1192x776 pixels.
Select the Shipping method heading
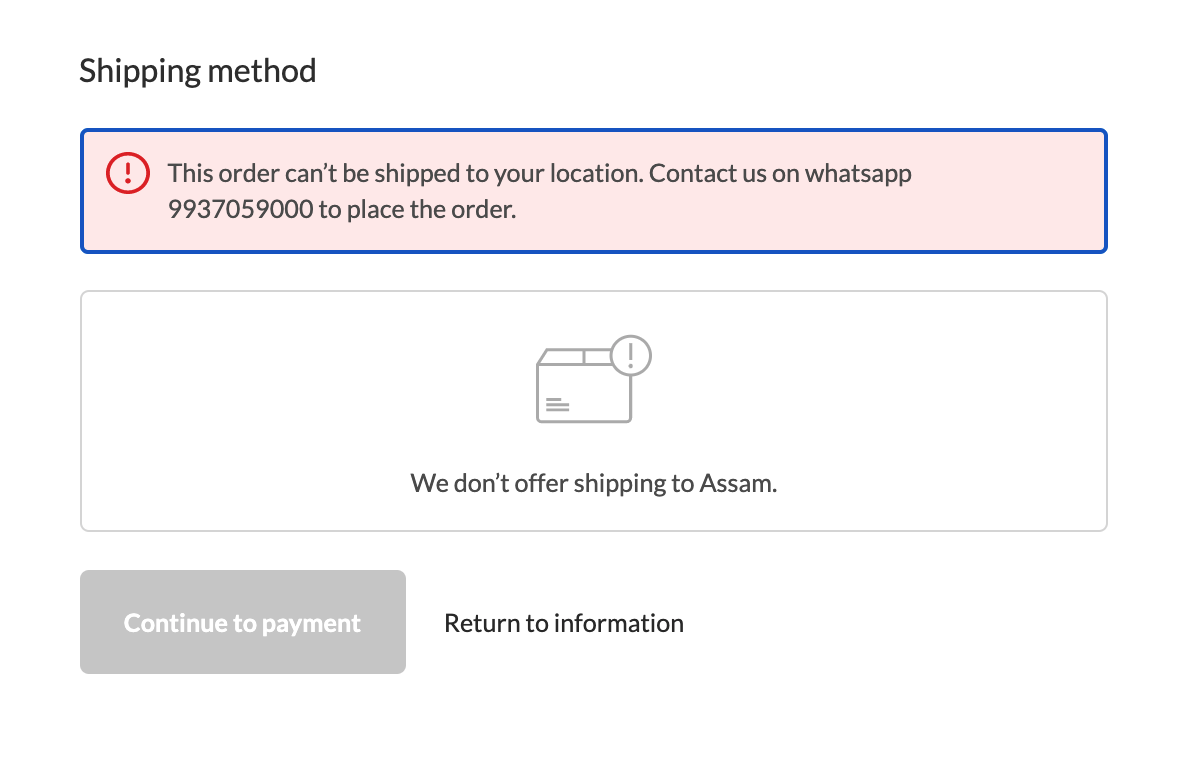(198, 71)
